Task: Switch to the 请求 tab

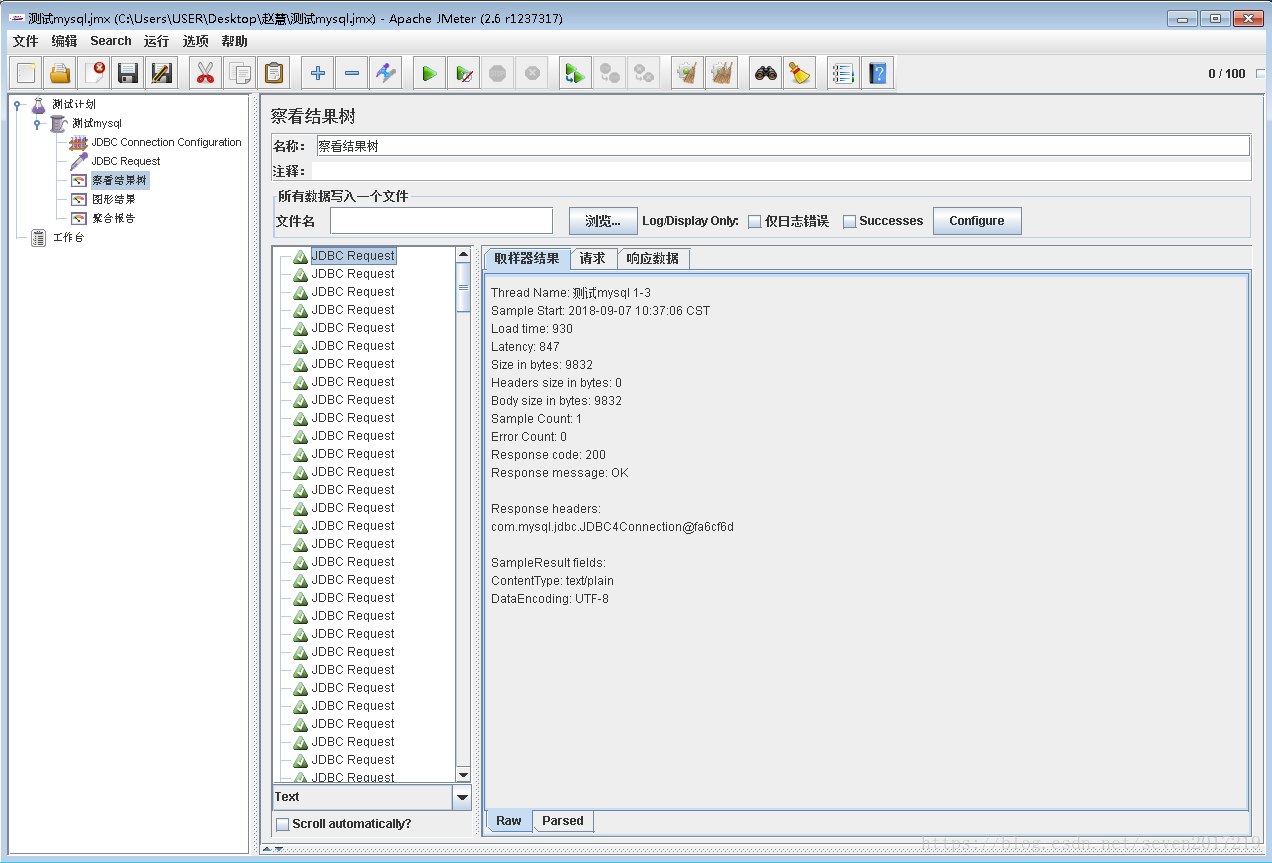Action: pyautogui.click(x=593, y=258)
